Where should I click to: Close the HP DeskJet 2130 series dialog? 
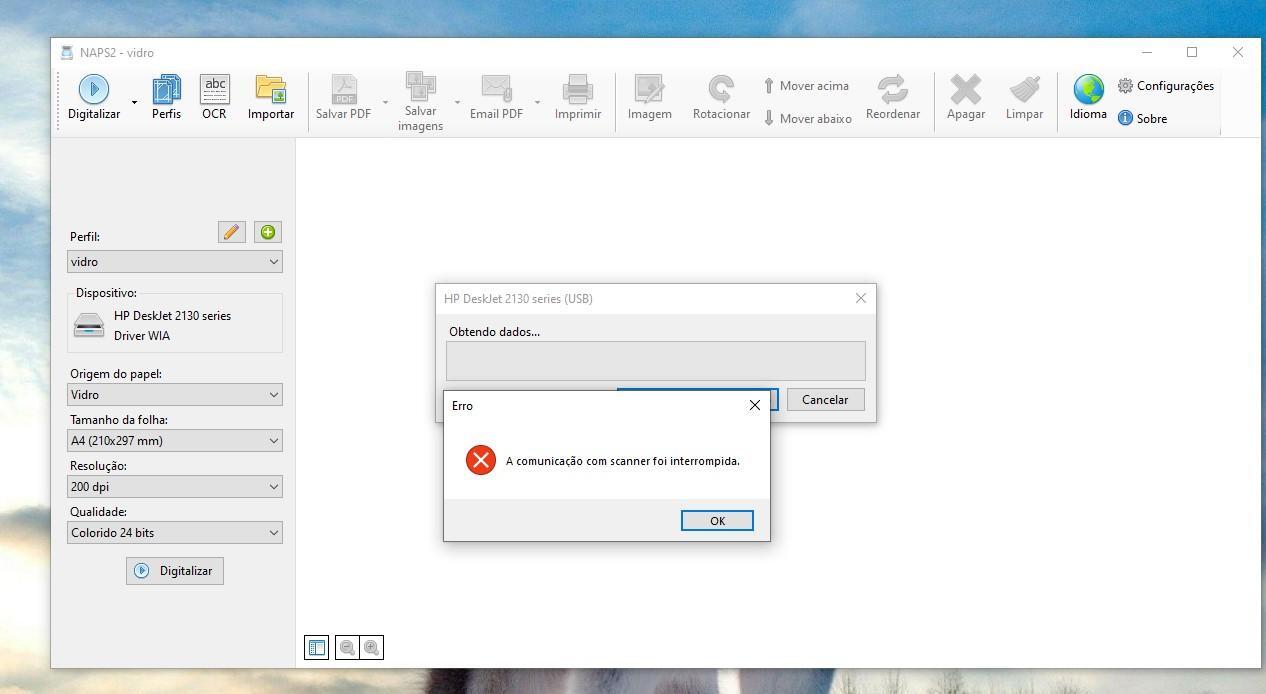(x=861, y=298)
